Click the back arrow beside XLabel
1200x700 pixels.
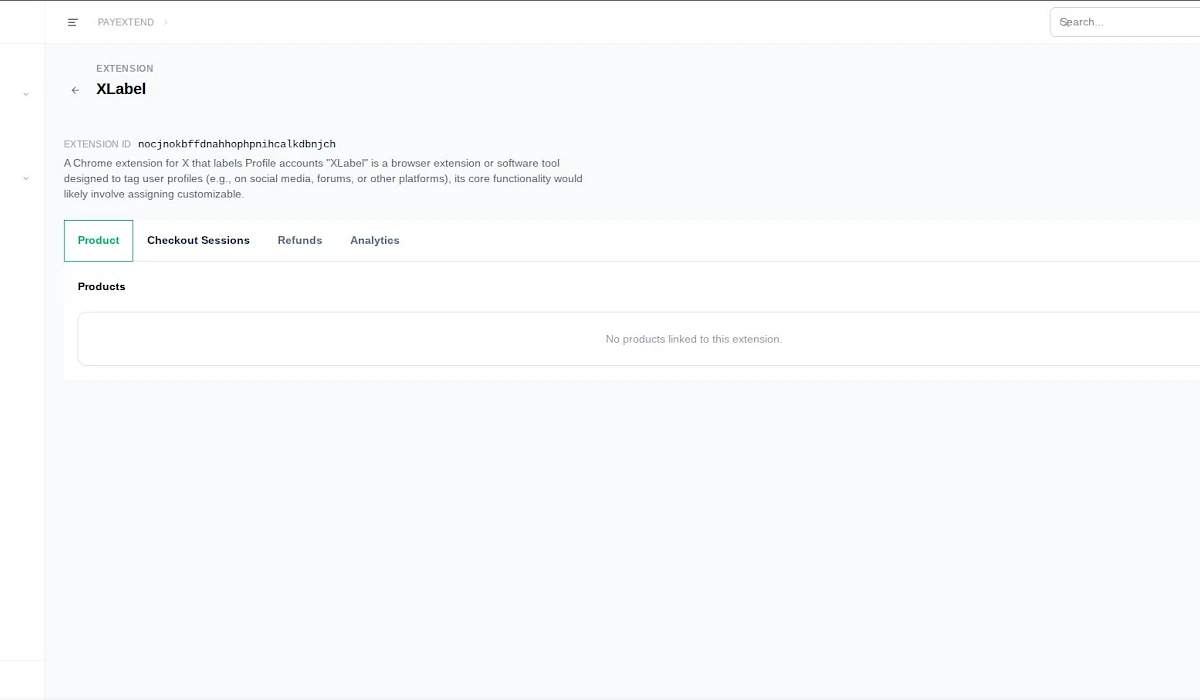pos(75,90)
